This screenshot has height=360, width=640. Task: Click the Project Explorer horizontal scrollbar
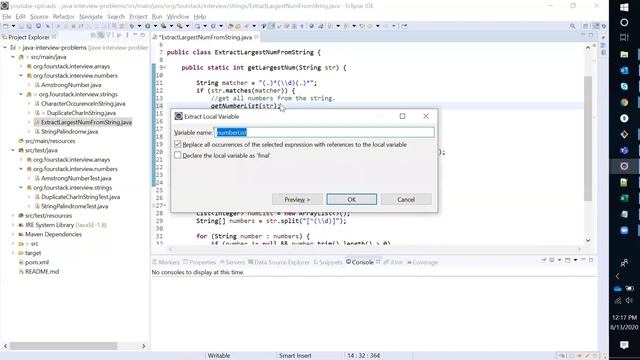tap(64, 346)
